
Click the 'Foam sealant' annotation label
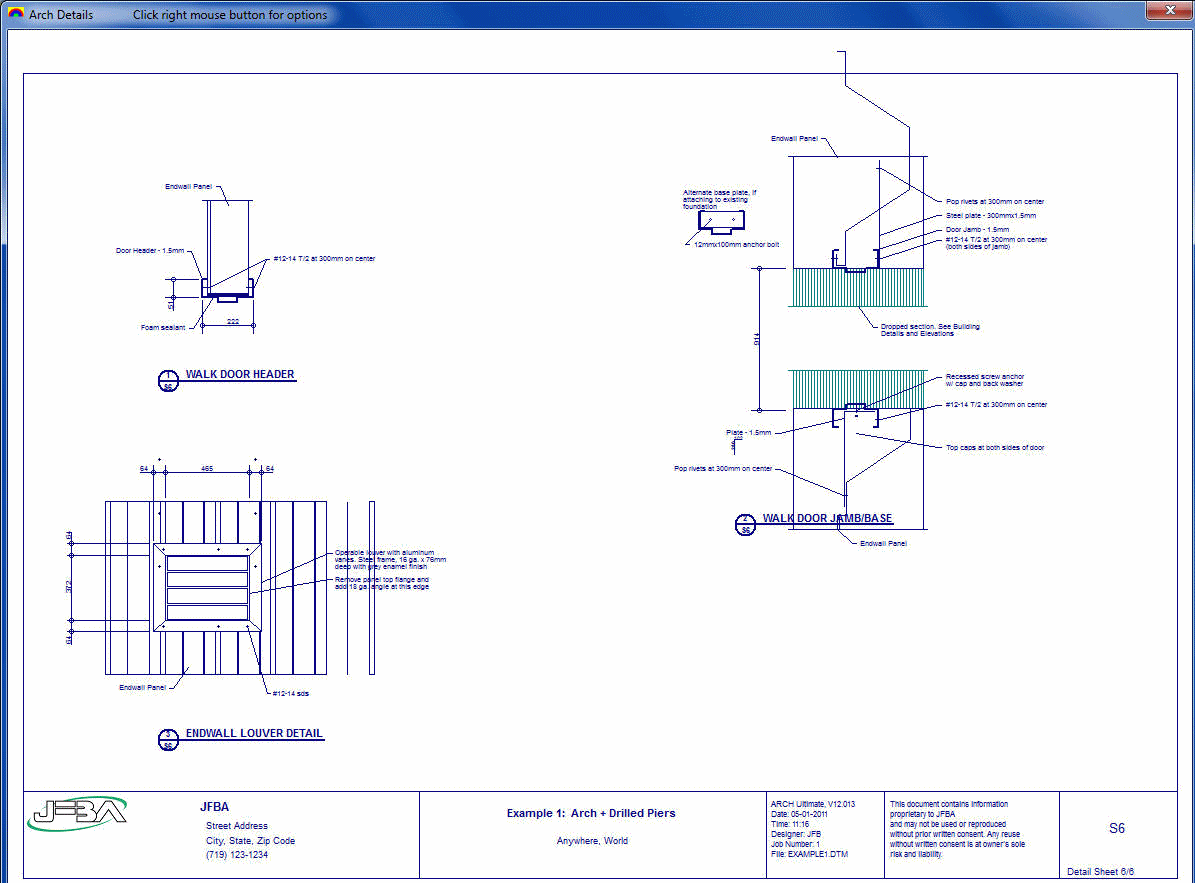[163, 327]
